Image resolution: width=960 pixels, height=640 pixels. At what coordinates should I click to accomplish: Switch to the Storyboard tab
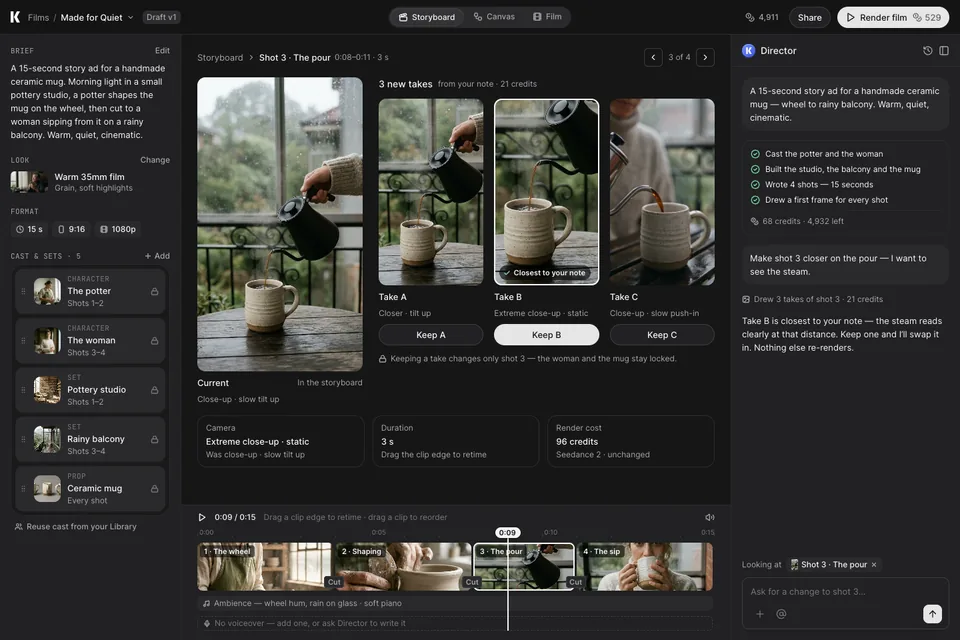(427, 17)
